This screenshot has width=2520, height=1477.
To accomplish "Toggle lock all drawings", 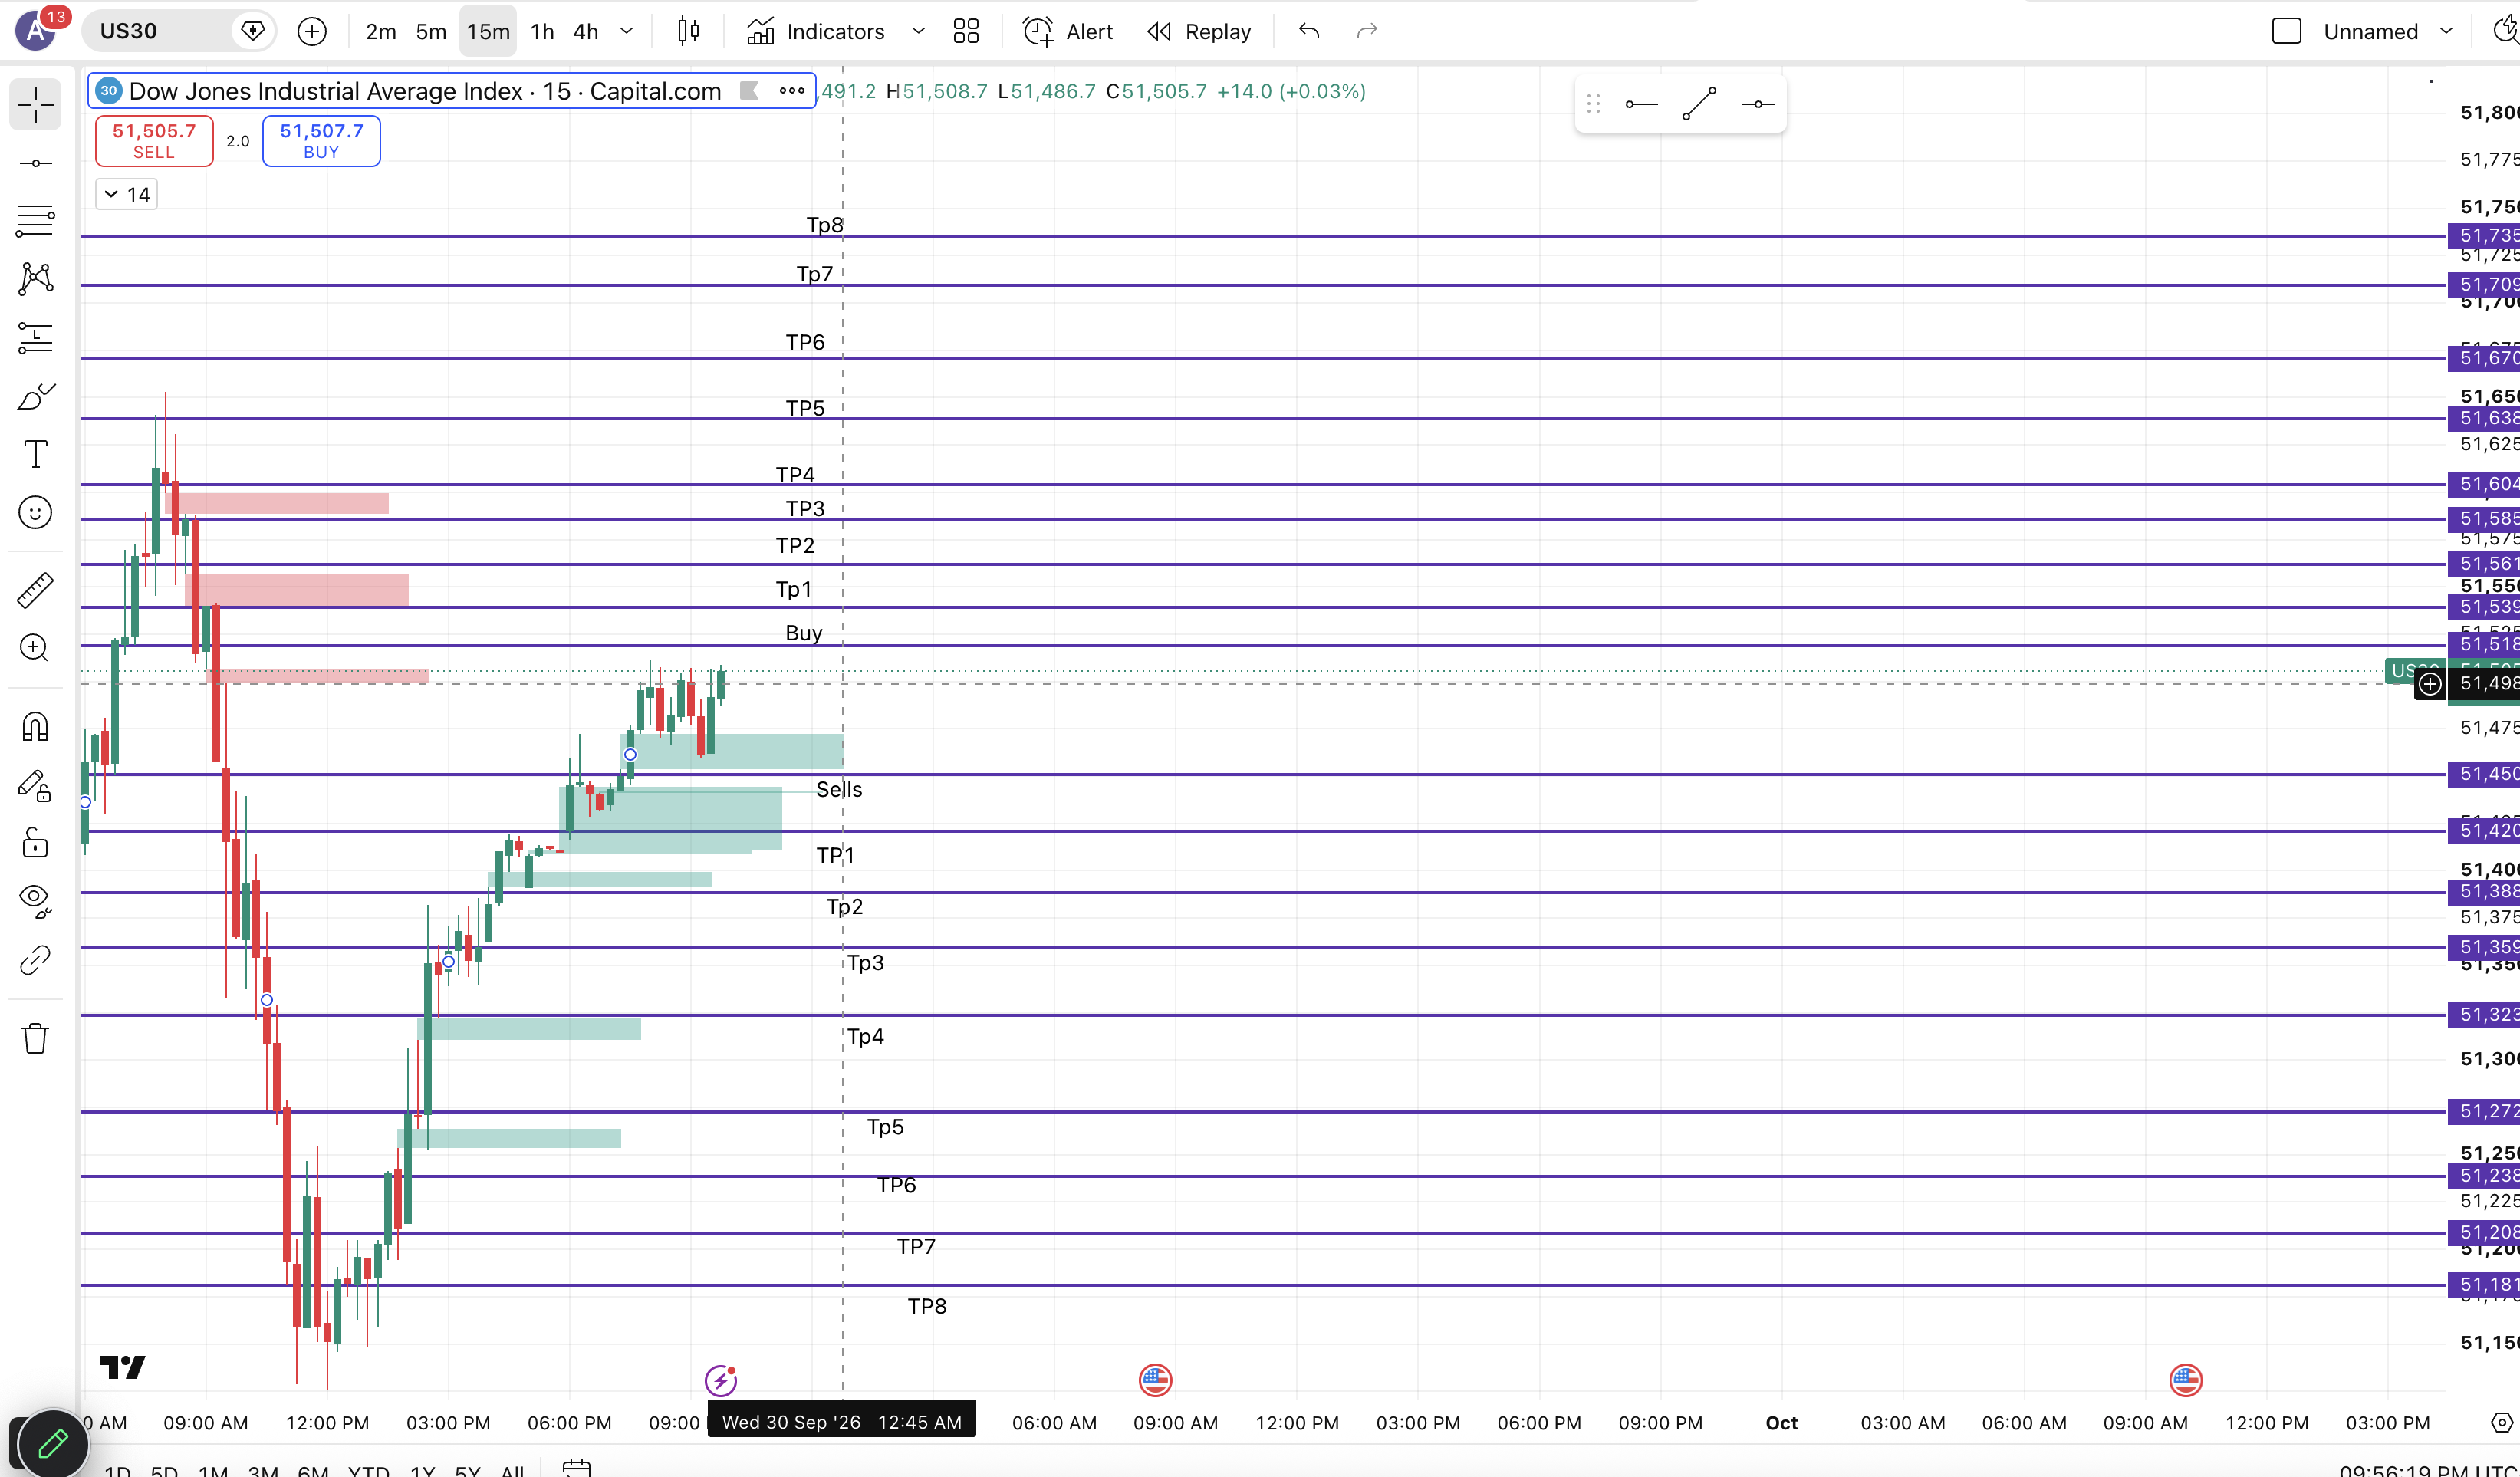I will [x=35, y=843].
